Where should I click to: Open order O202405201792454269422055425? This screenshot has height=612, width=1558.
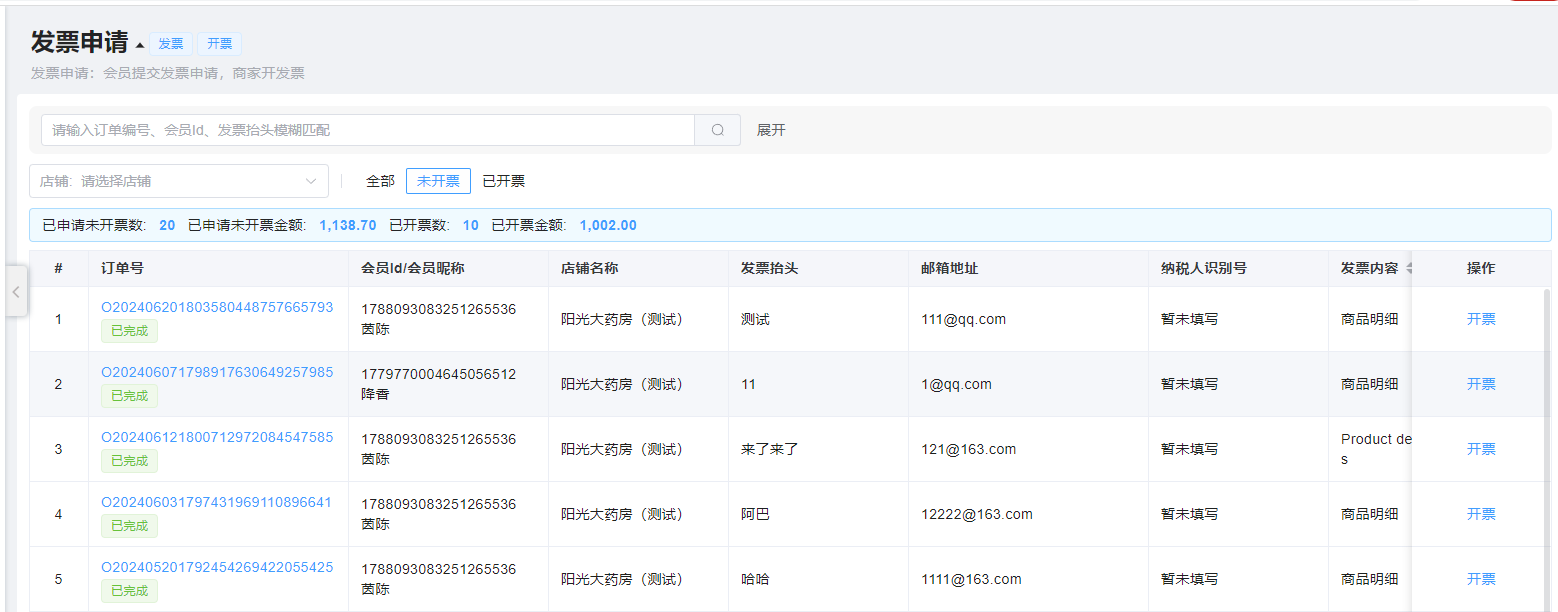click(x=217, y=567)
